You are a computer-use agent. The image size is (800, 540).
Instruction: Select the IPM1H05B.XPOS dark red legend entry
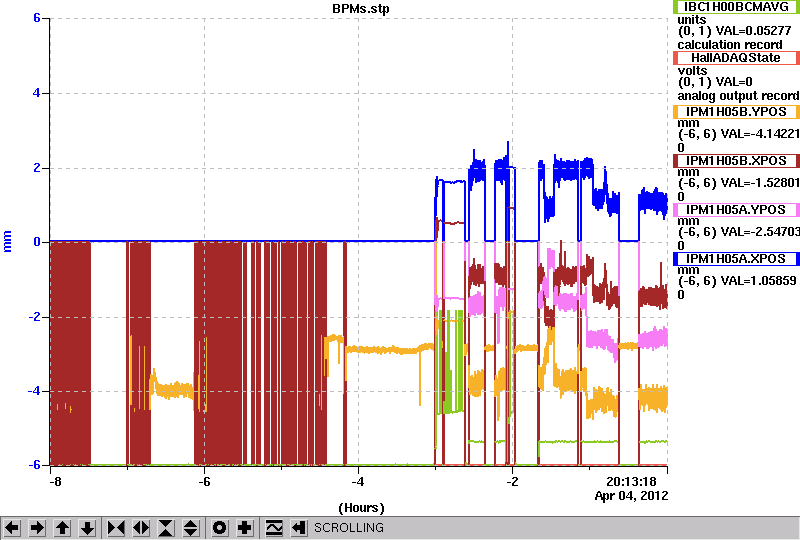[736, 161]
